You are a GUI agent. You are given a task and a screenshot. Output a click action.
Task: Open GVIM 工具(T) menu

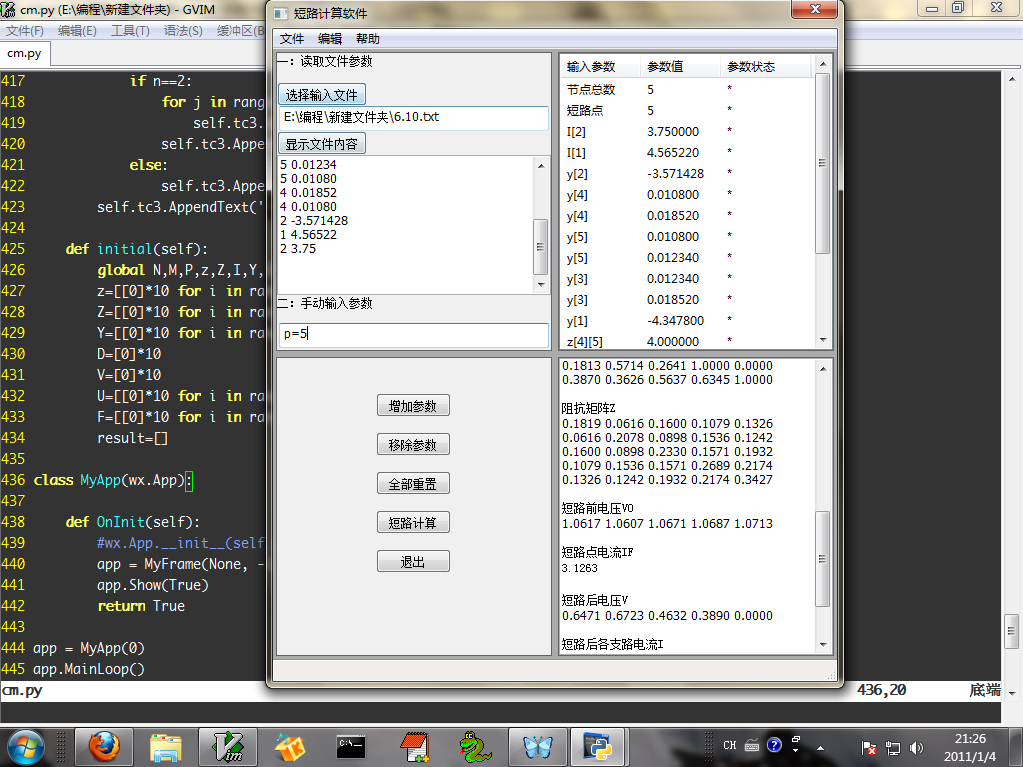130,31
